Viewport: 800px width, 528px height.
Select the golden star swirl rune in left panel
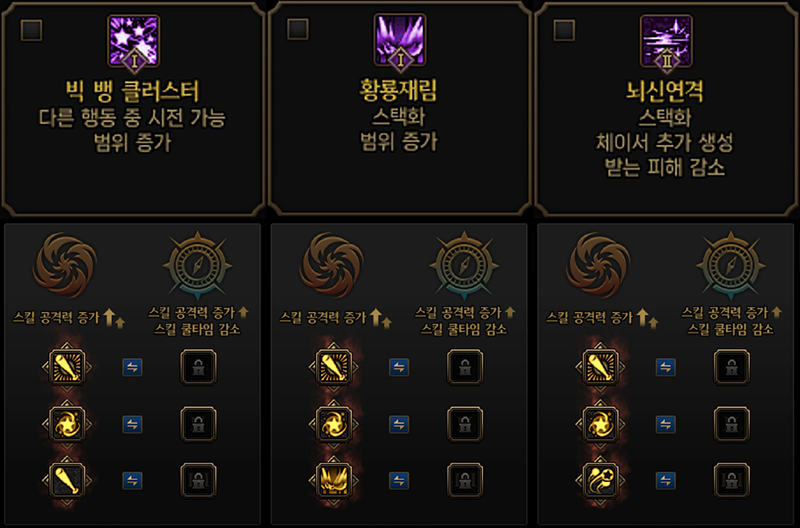coord(67,424)
